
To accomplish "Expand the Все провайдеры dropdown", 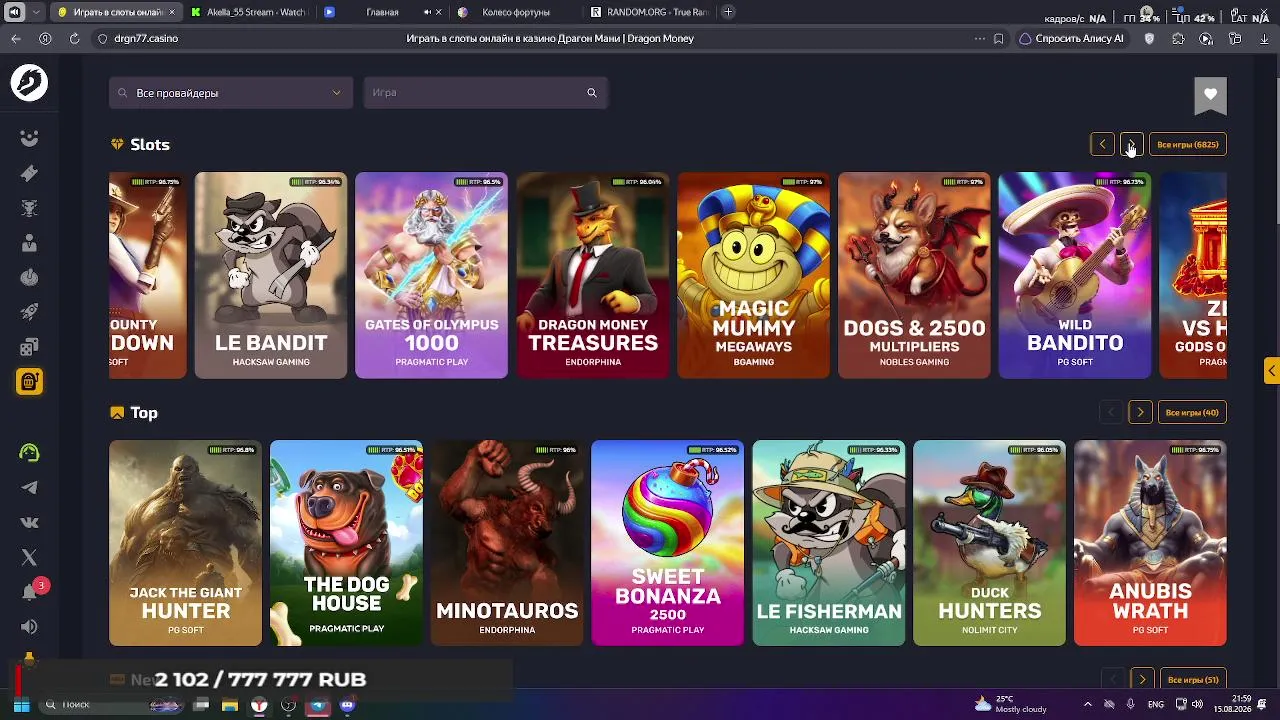I will pyautogui.click(x=230, y=93).
